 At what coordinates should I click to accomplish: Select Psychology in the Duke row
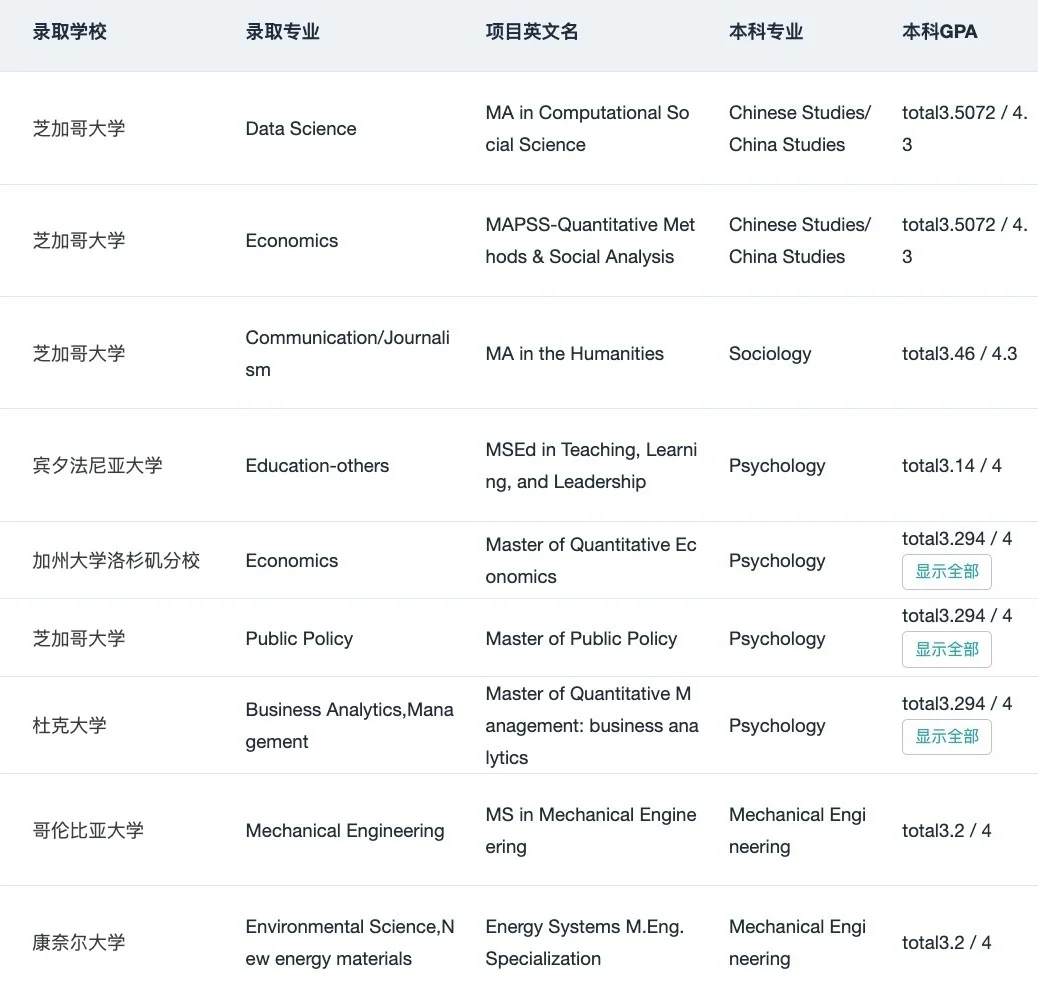tap(777, 725)
